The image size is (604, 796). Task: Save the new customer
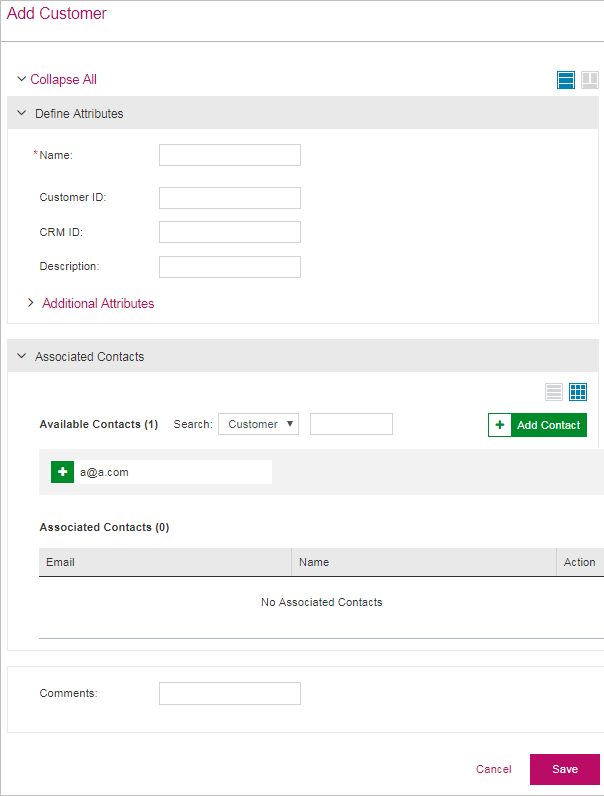(564, 769)
